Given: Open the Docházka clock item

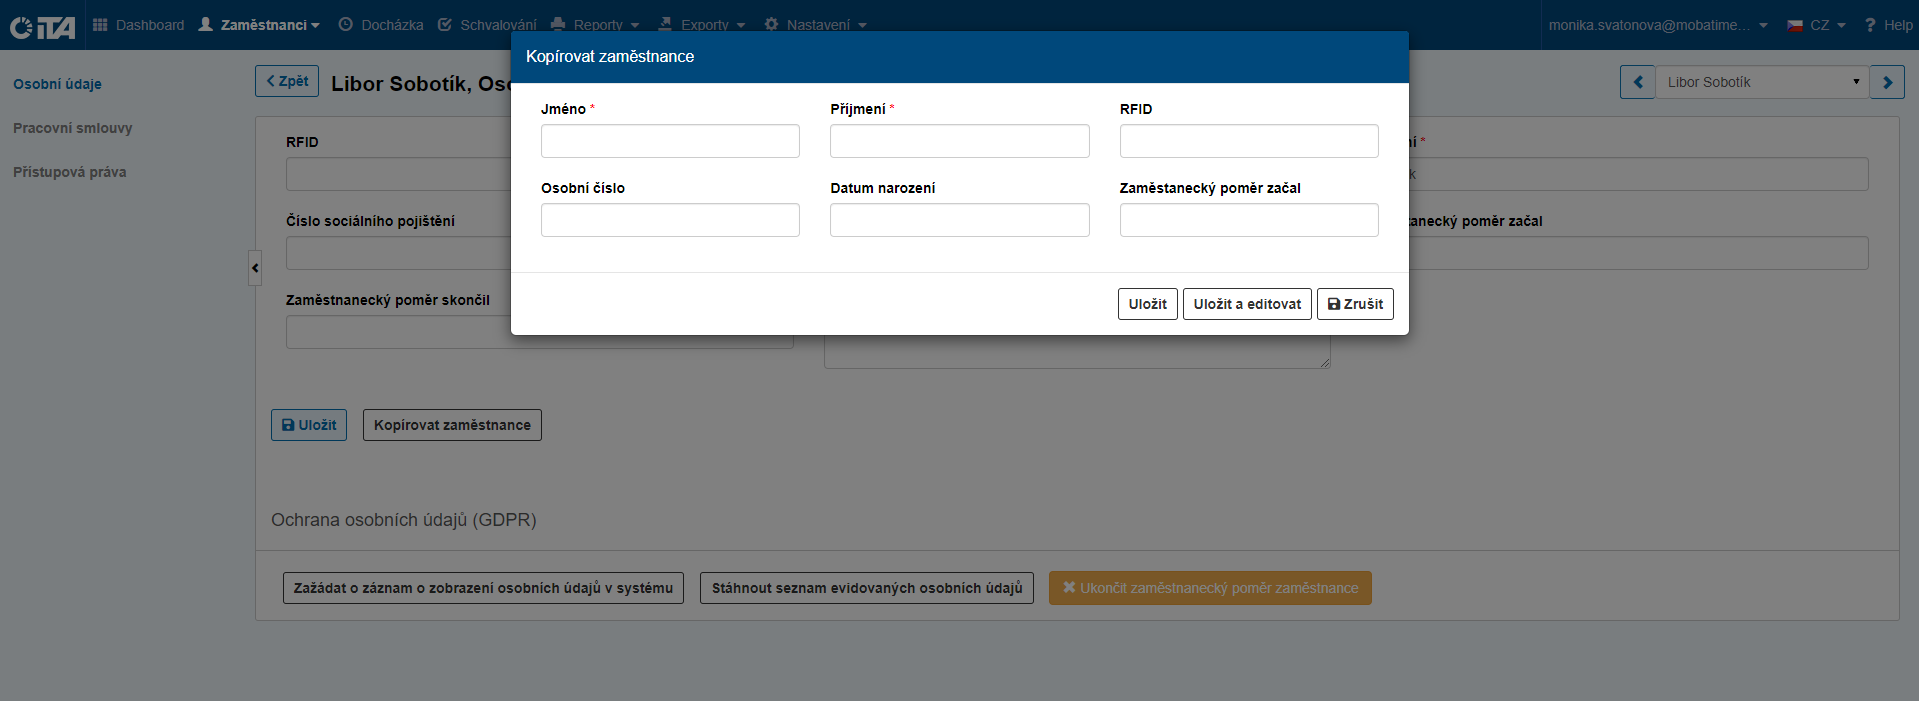Looking at the screenshot, I should click(x=381, y=25).
